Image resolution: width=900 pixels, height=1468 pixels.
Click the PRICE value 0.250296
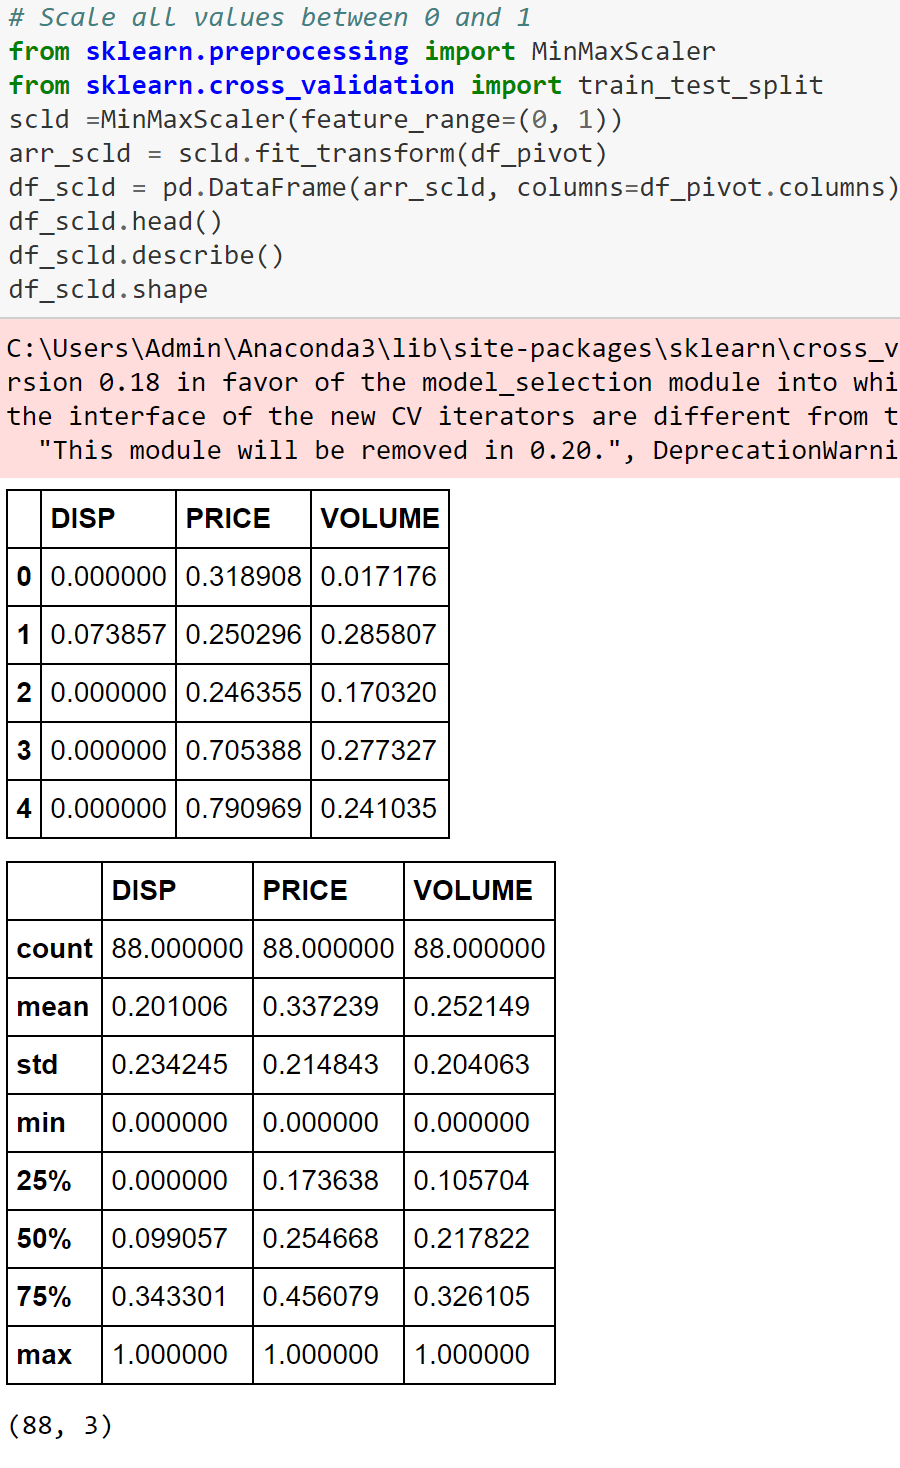[243, 634]
